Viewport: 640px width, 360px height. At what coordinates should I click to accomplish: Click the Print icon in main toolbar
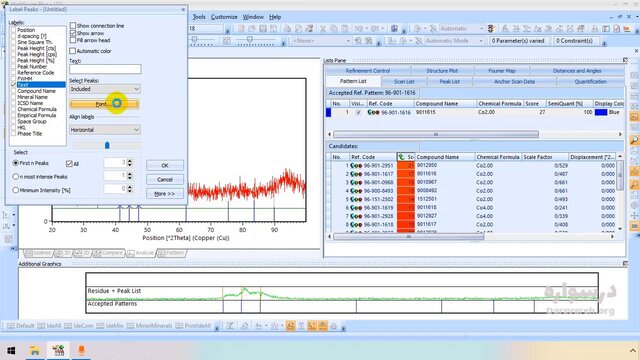coord(287,29)
